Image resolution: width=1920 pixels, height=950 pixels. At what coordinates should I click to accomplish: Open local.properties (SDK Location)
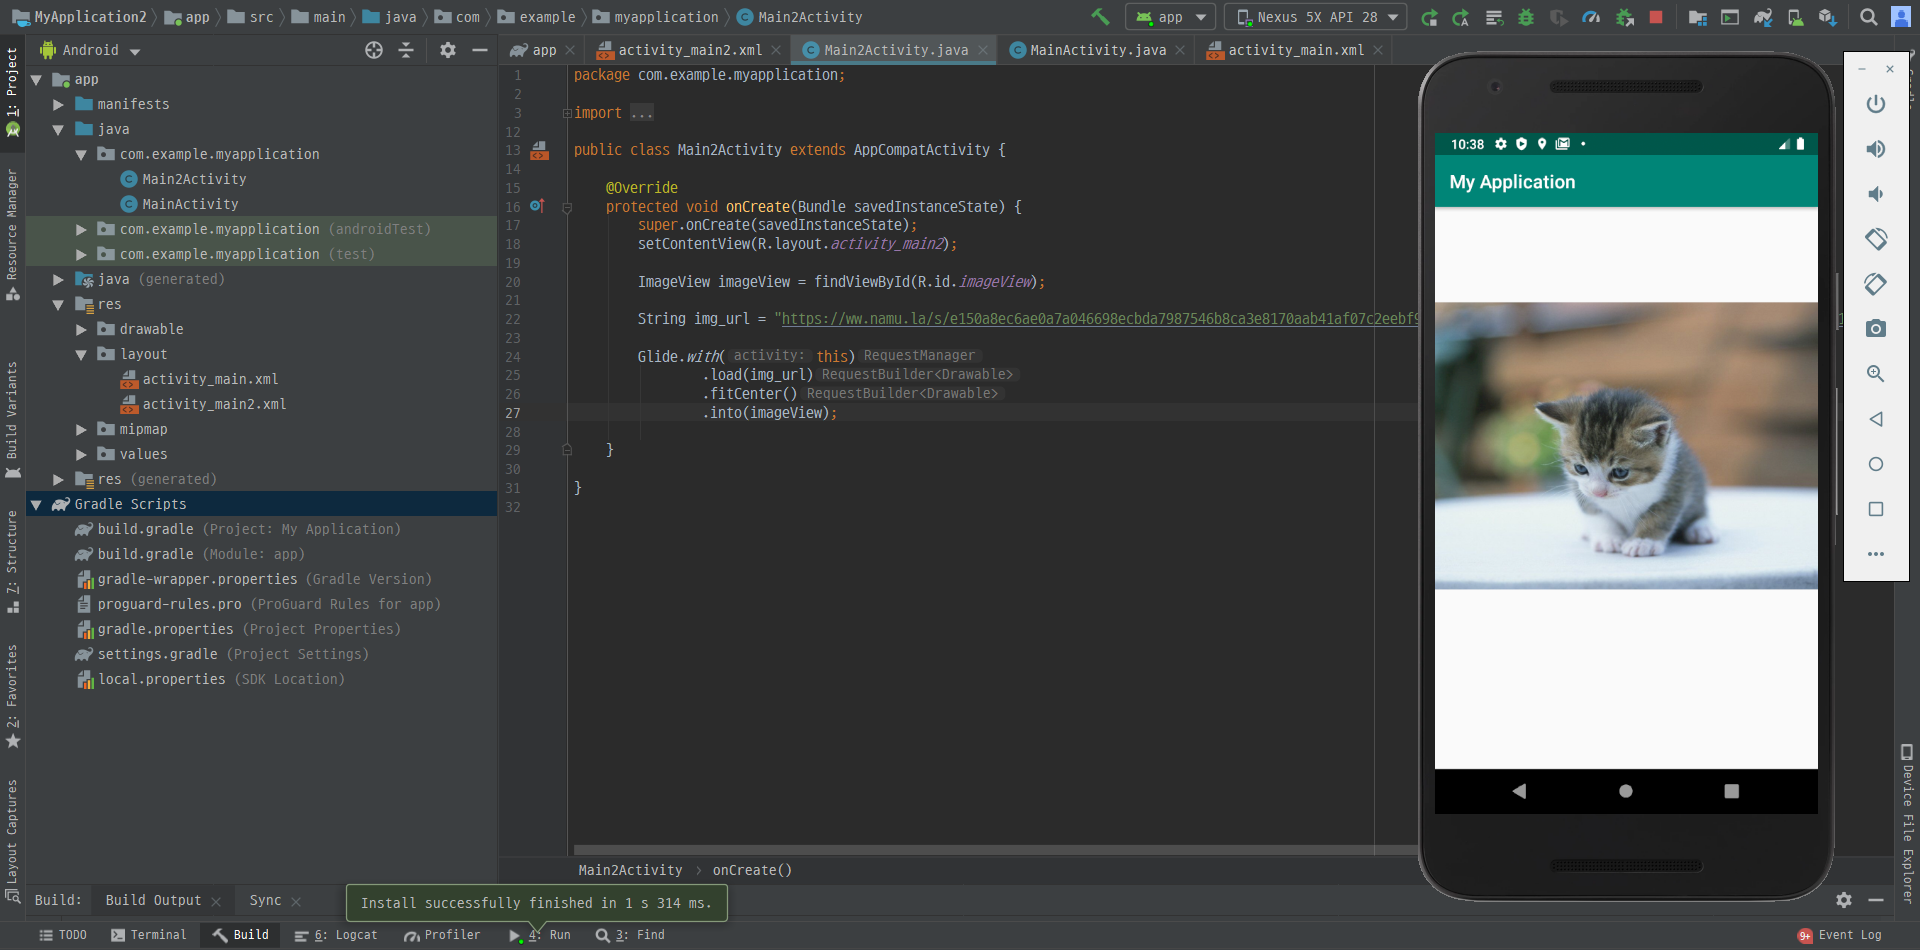(211, 679)
